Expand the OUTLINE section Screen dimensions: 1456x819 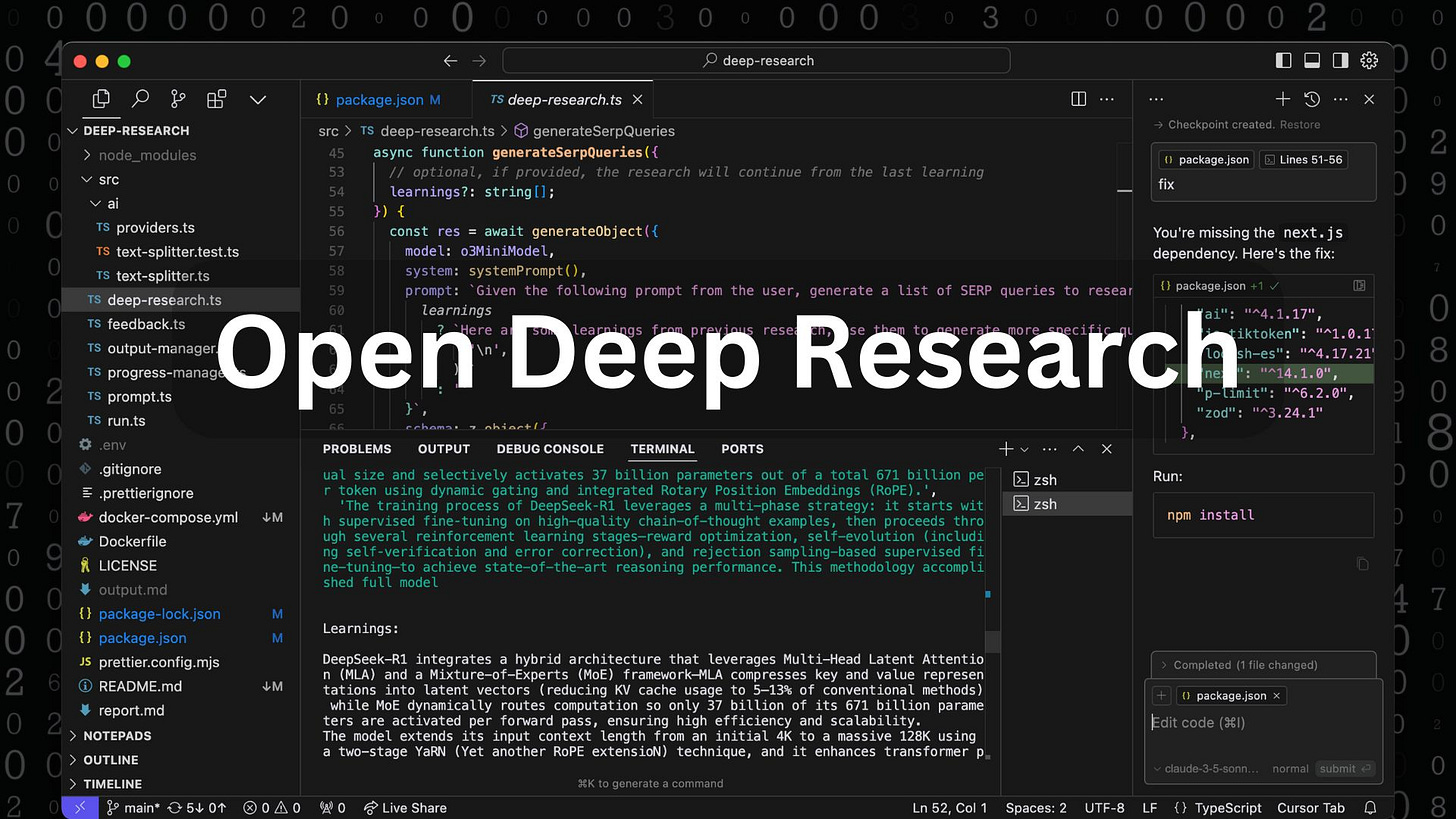[110, 760]
